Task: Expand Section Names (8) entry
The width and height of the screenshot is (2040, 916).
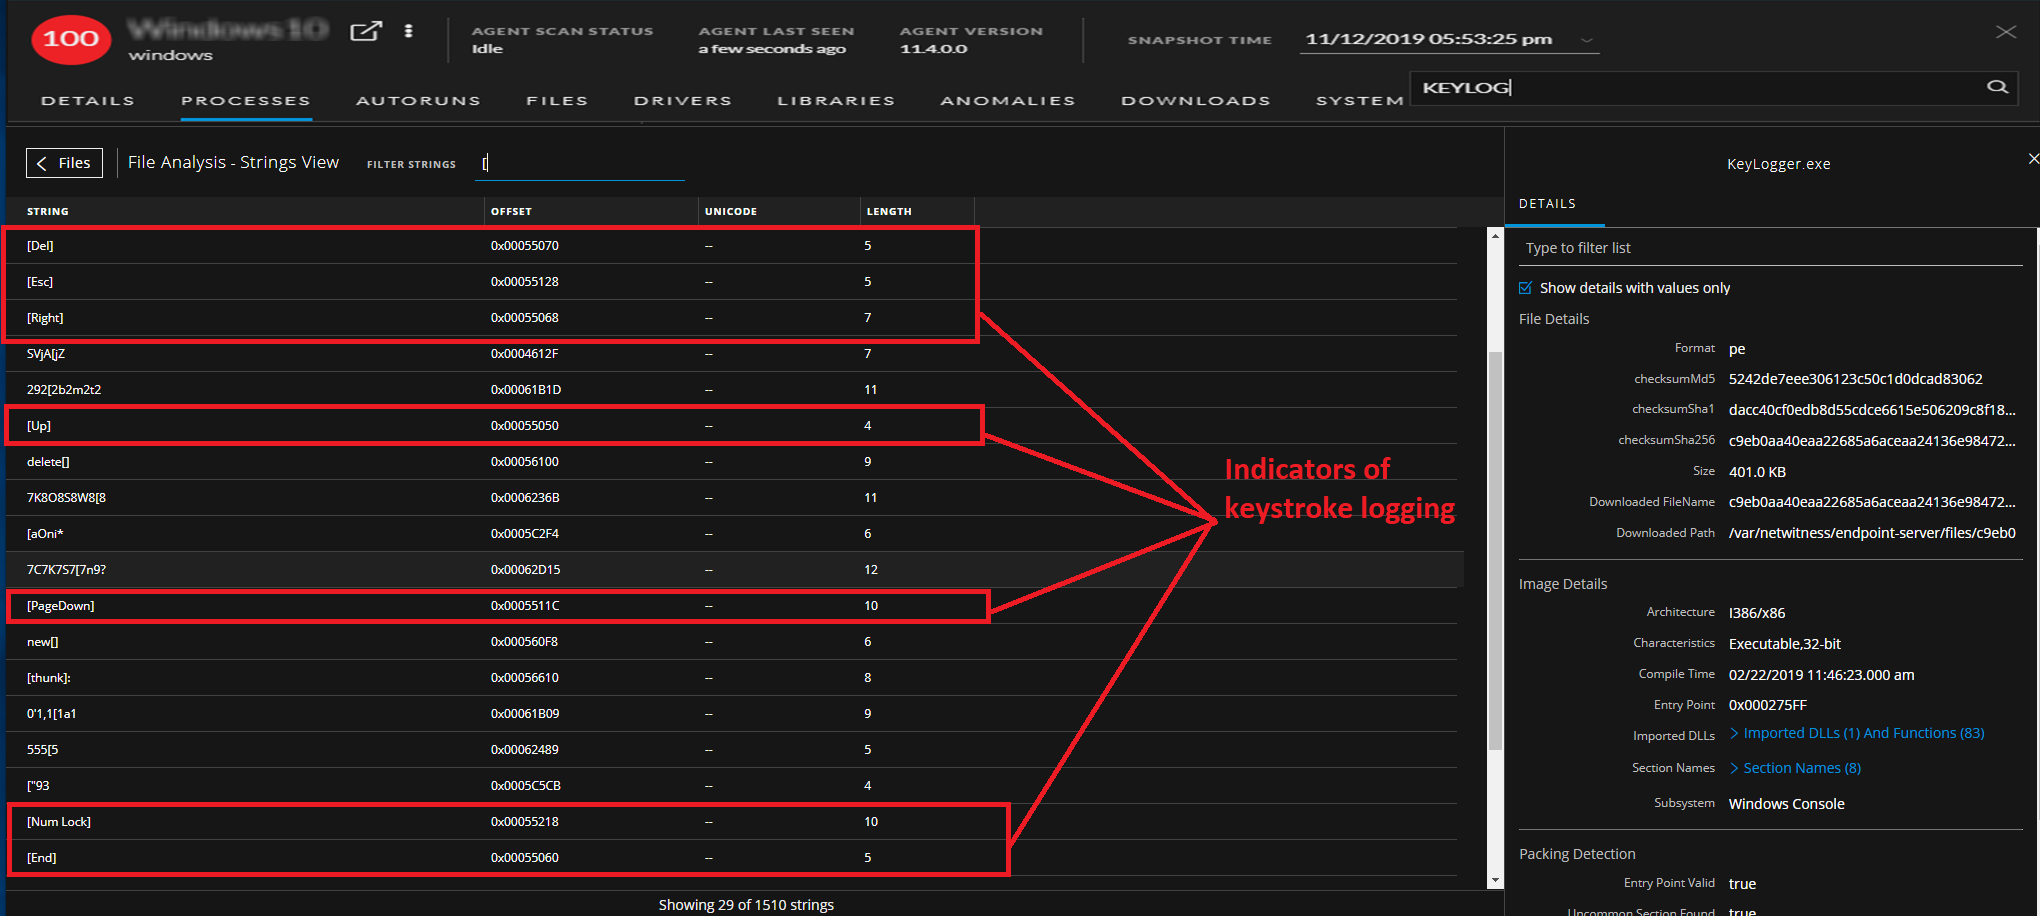Action: coord(1801,768)
